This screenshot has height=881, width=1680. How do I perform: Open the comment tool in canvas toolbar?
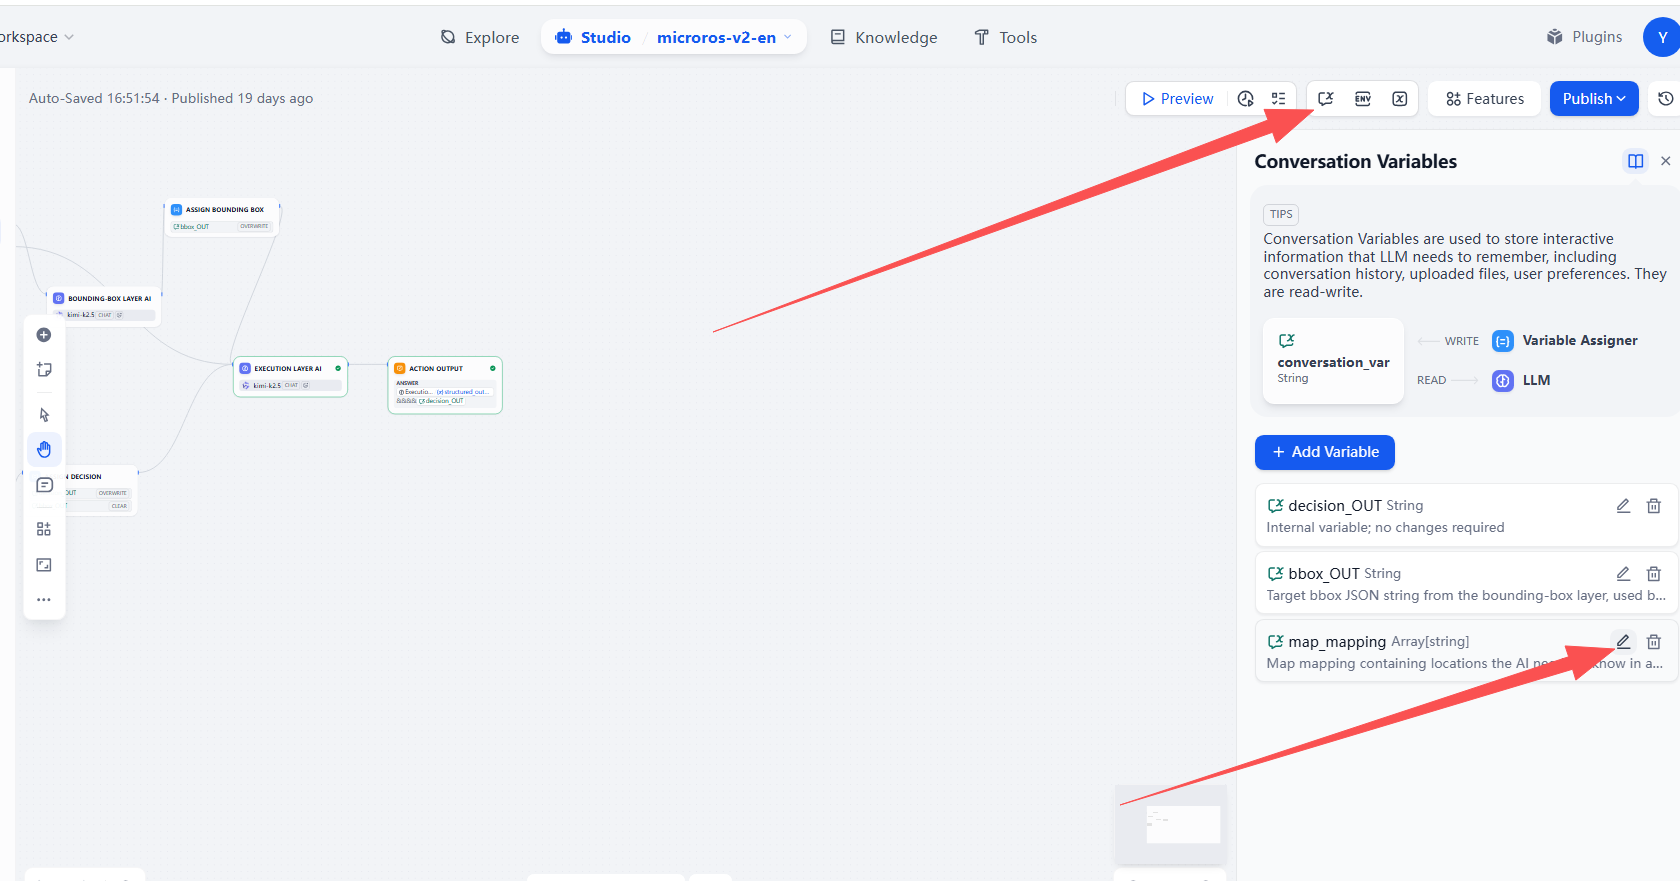(44, 485)
